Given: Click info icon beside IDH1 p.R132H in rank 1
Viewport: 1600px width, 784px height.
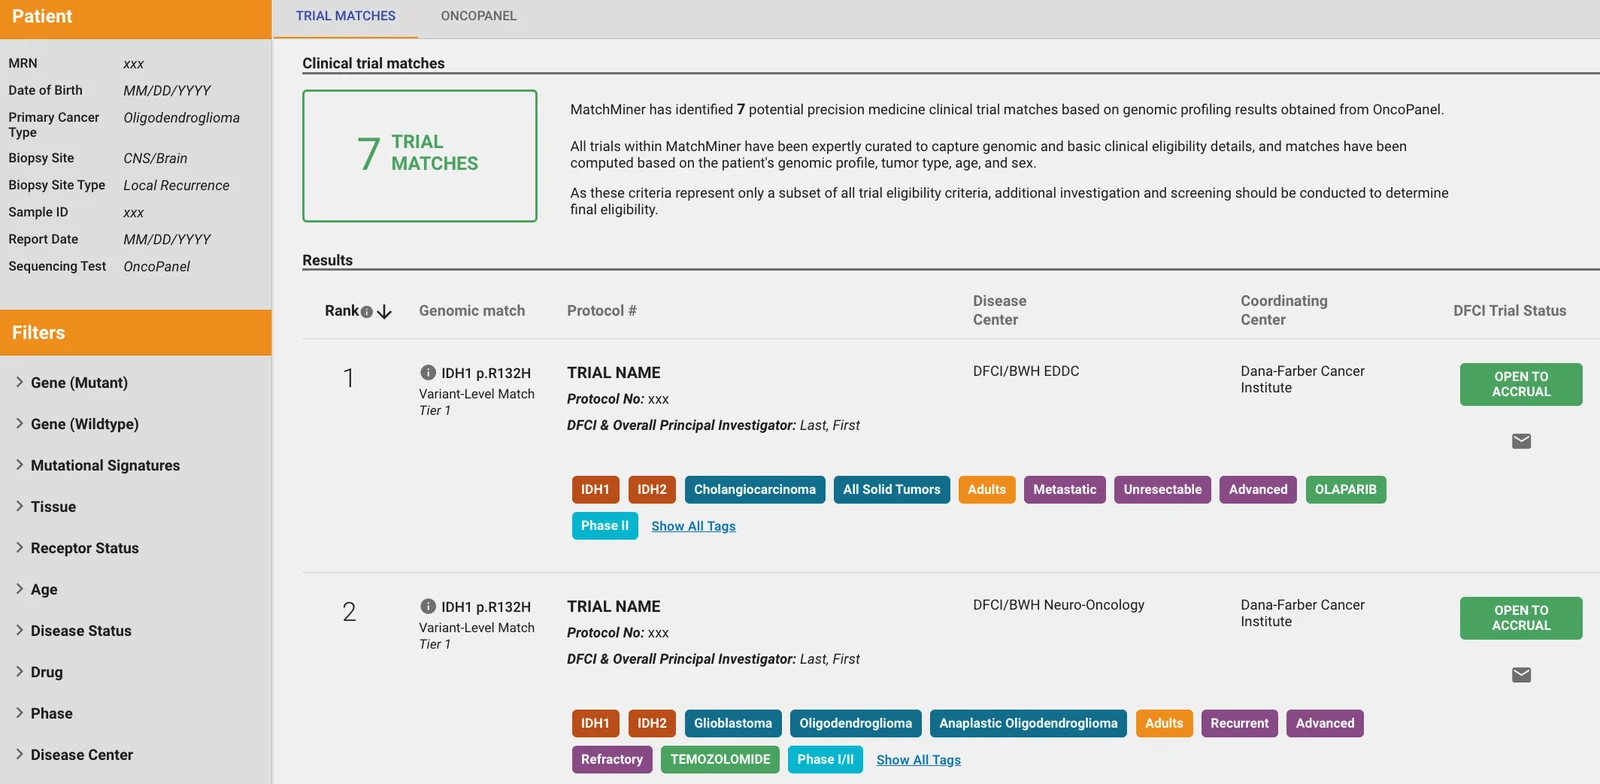Looking at the screenshot, I should click(428, 372).
